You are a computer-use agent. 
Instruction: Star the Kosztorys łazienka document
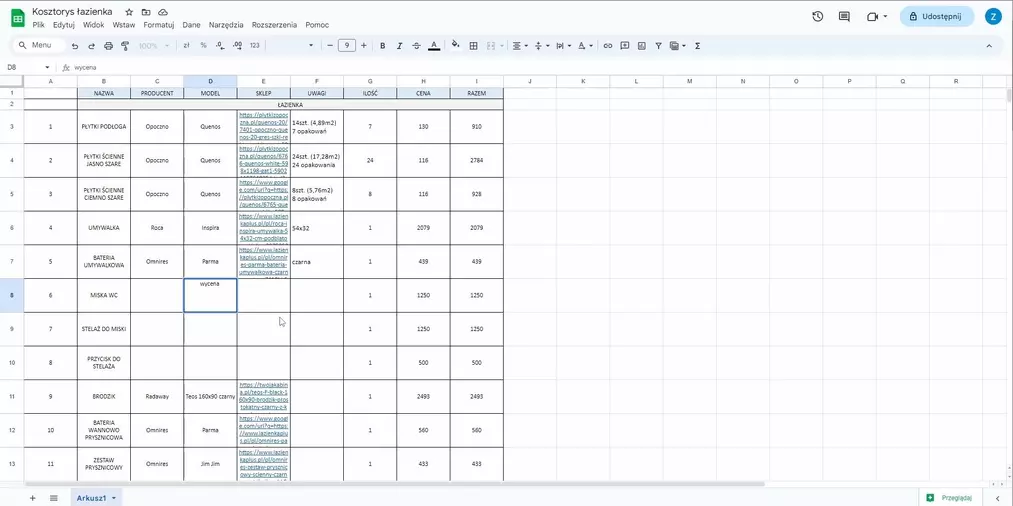(129, 12)
